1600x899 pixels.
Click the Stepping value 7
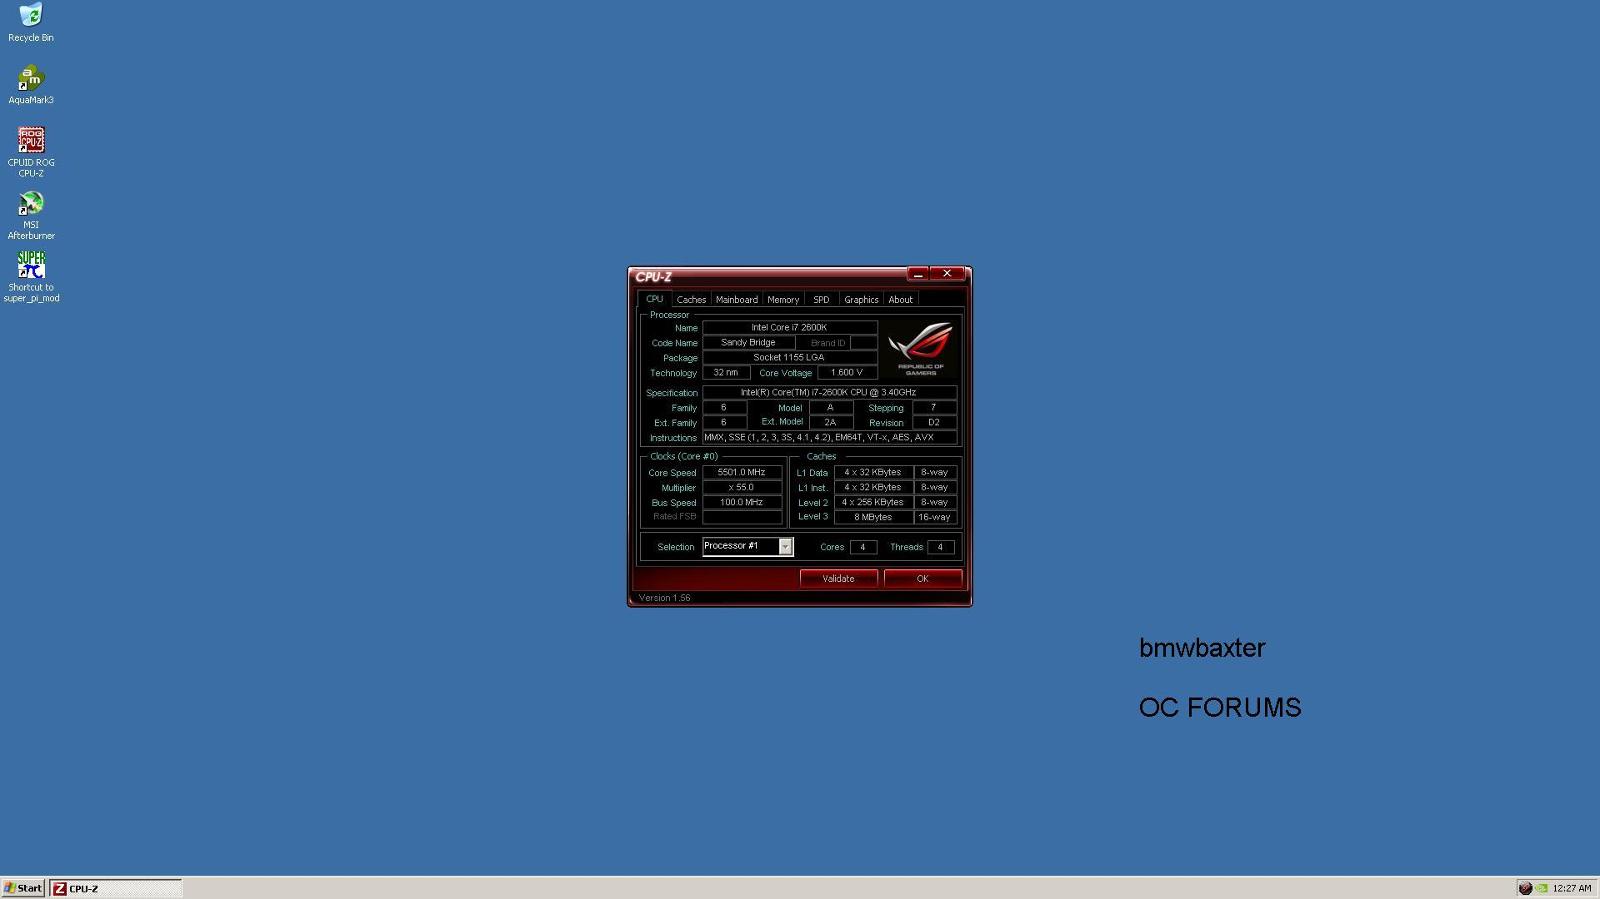click(x=934, y=407)
